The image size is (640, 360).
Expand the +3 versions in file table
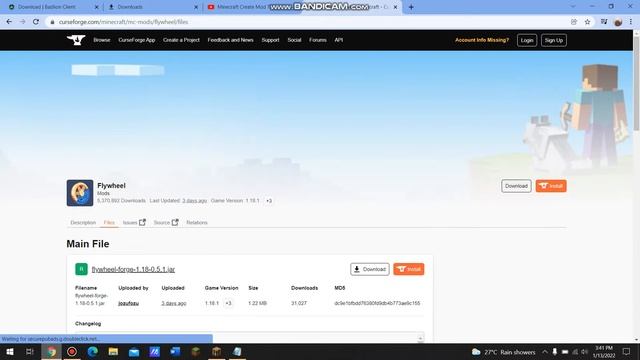pyautogui.click(x=229, y=303)
